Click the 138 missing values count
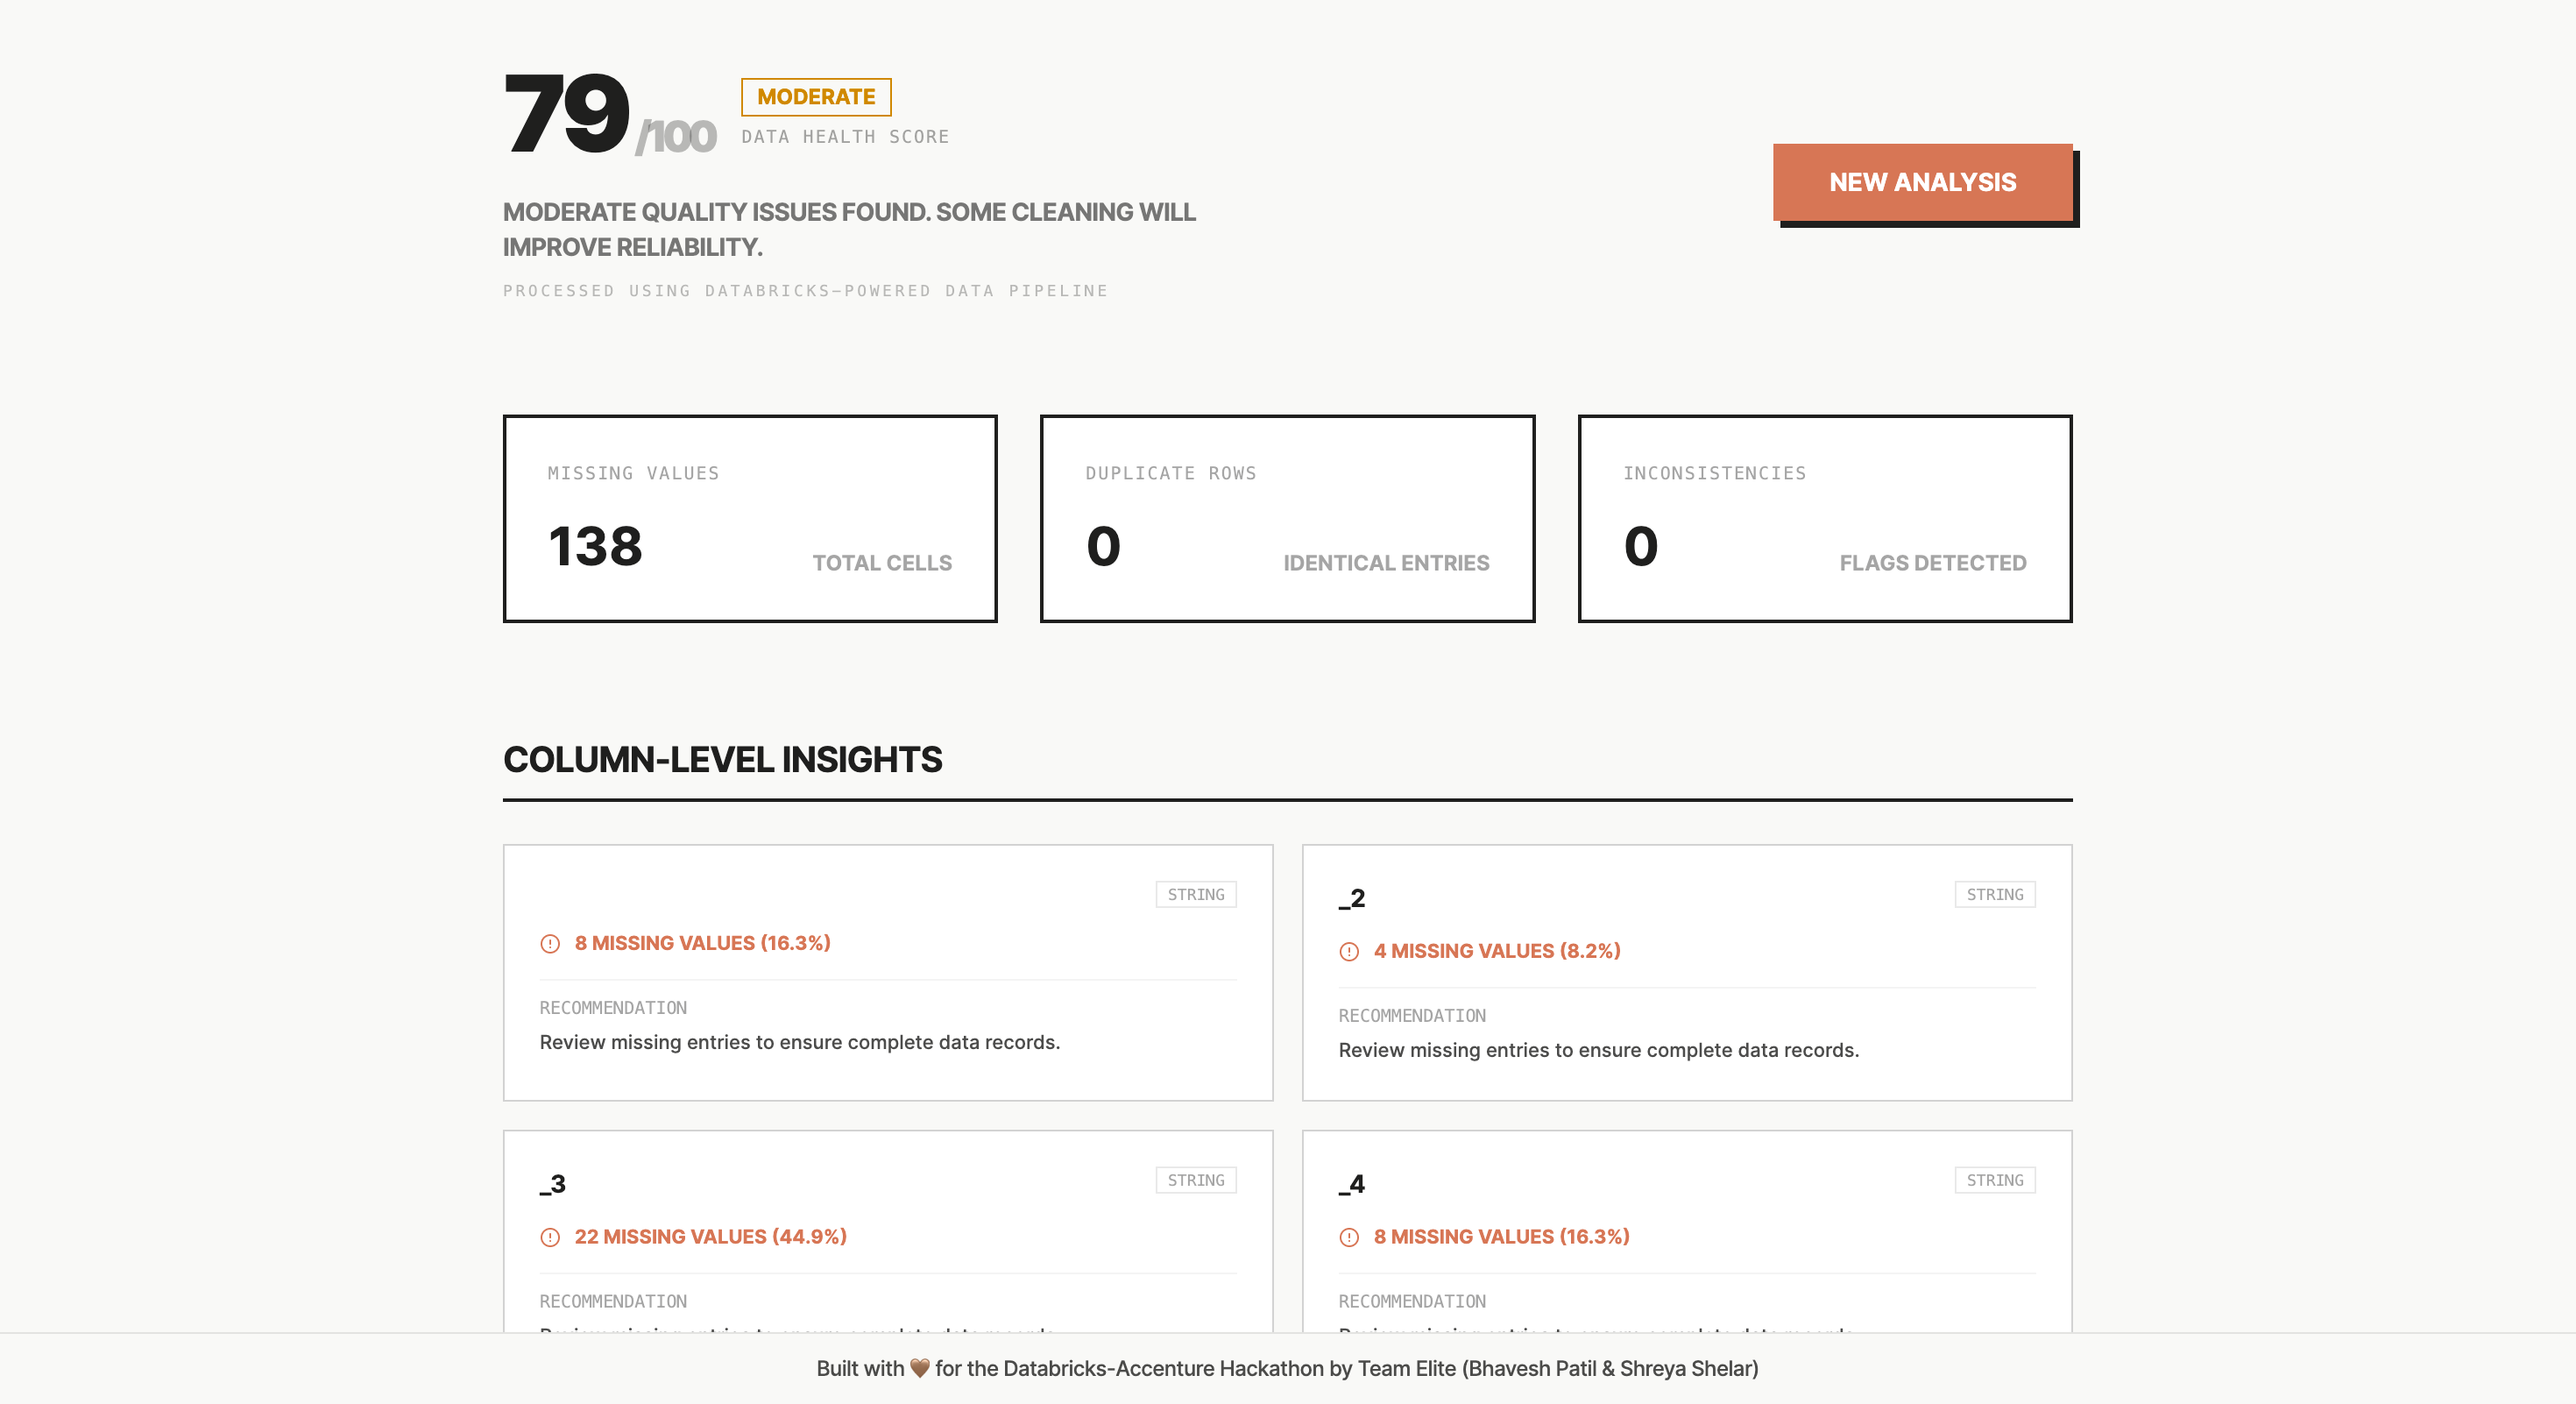The width and height of the screenshot is (2576, 1404). coord(595,546)
